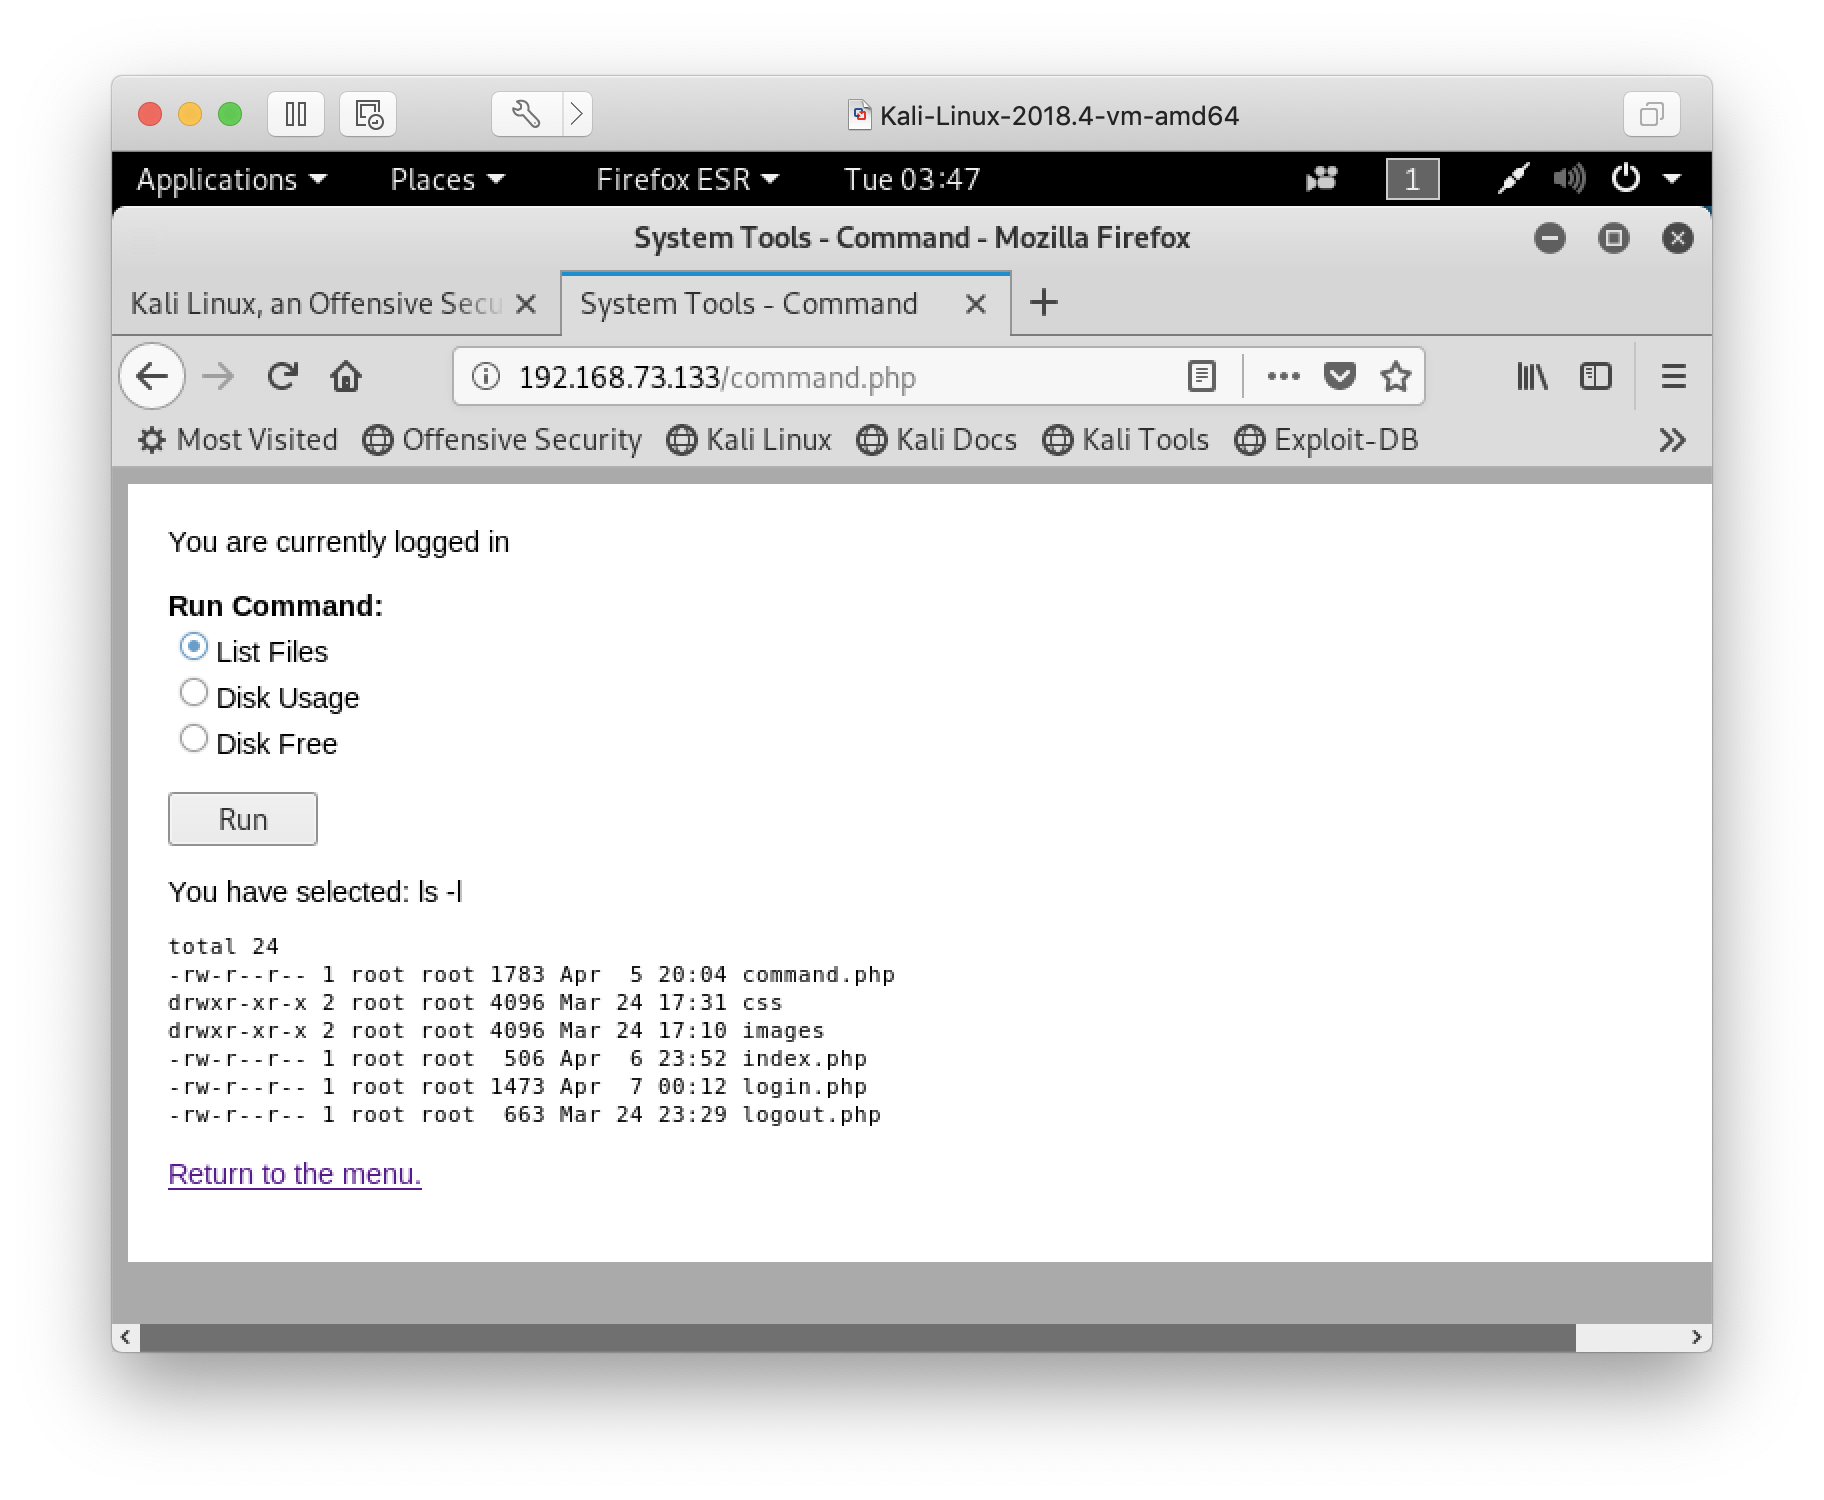
Task: Select workspace 1 indicator
Action: click(x=1412, y=179)
